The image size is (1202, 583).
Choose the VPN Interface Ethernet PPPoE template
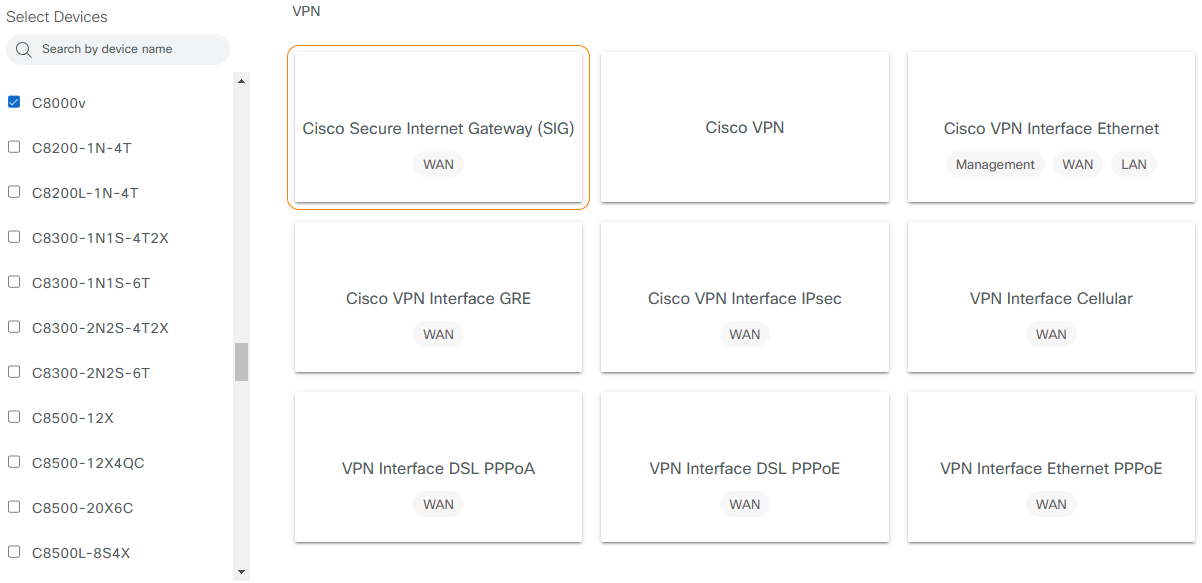pos(1050,467)
